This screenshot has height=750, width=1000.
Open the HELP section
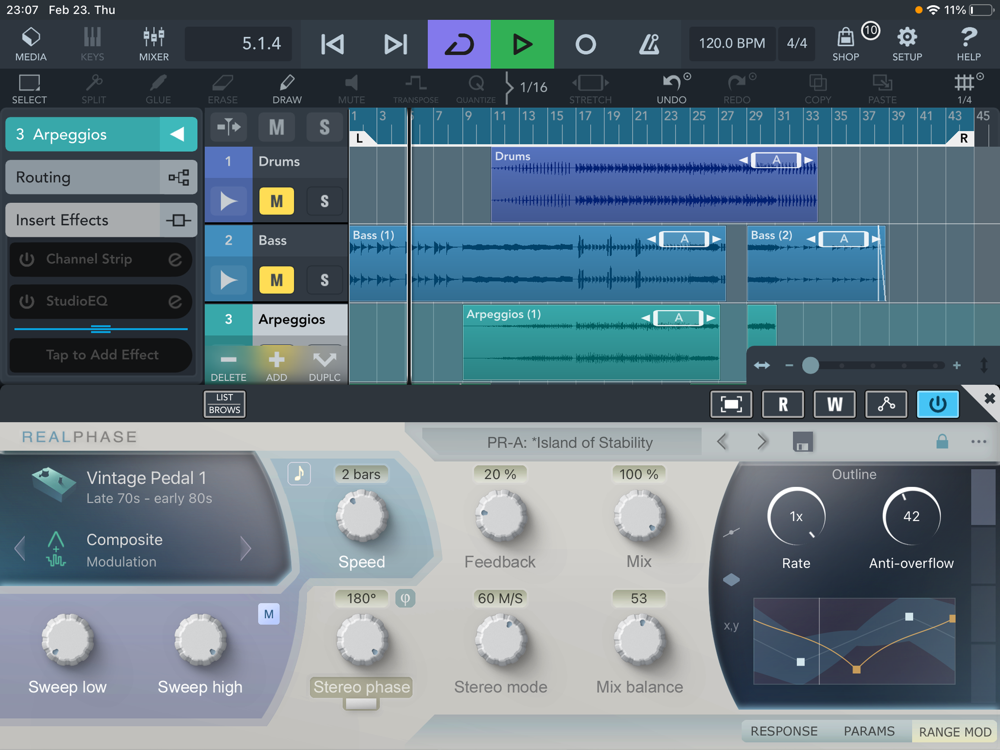pyautogui.click(x=968, y=44)
